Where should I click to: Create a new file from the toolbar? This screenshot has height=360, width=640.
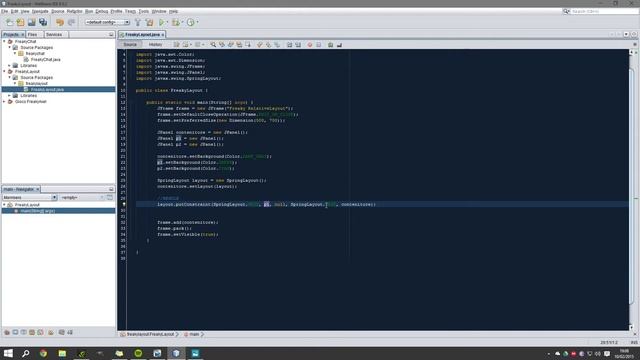tap(9, 22)
